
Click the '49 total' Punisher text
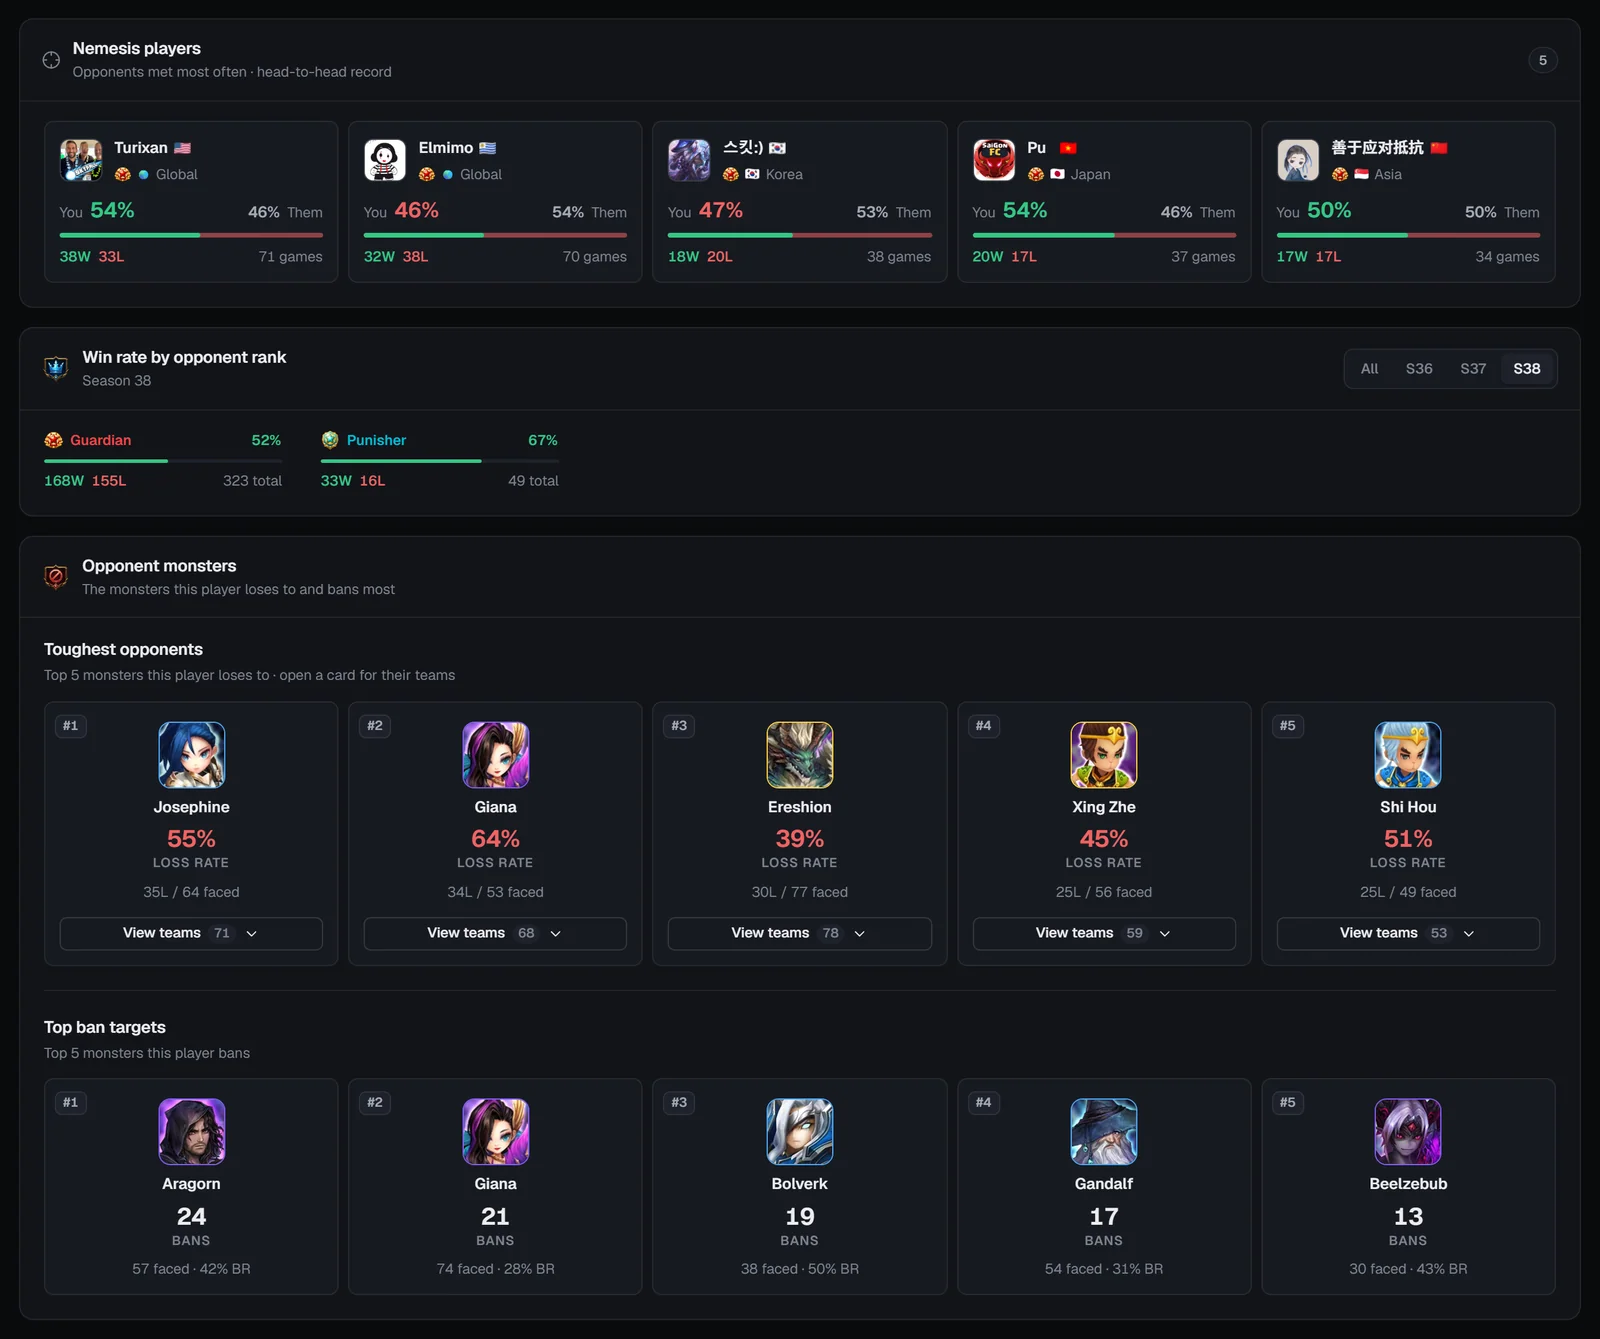point(533,481)
